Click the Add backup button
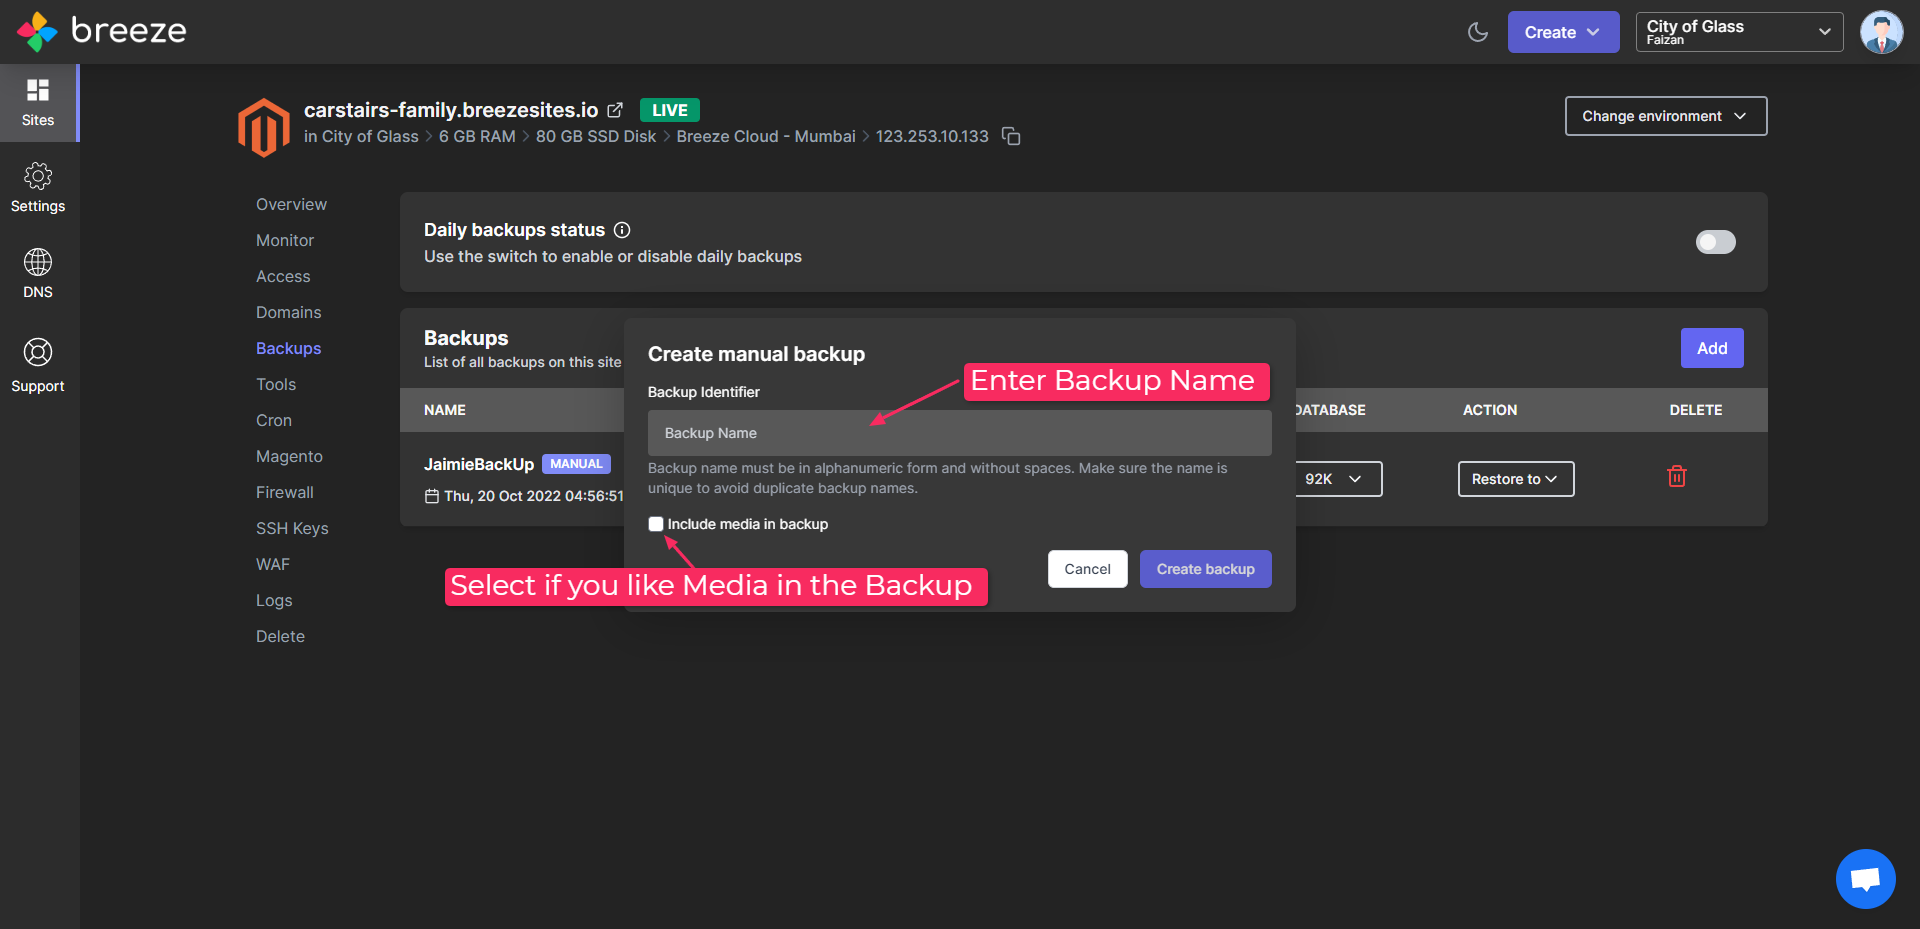The width and height of the screenshot is (1920, 929). pos(1712,348)
